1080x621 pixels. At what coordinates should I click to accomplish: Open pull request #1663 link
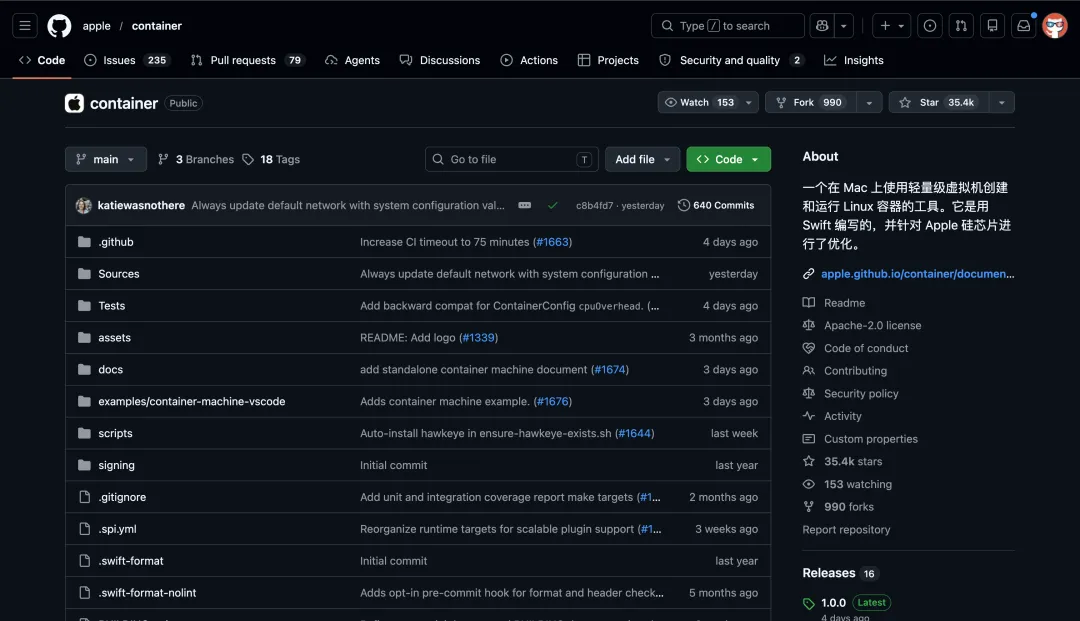(x=552, y=242)
